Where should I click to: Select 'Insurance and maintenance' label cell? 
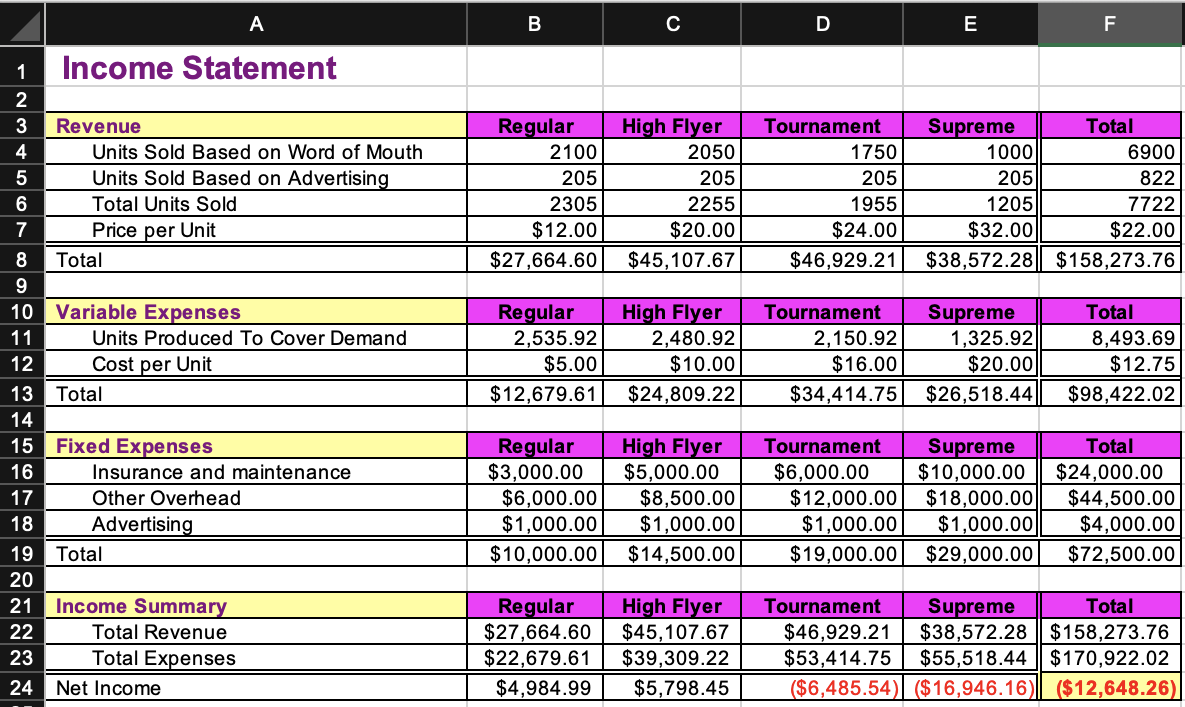[x=256, y=472]
